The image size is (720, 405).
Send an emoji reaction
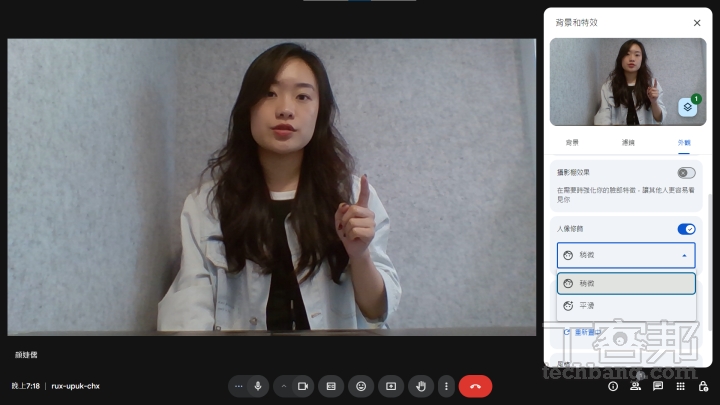[x=361, y=386]
